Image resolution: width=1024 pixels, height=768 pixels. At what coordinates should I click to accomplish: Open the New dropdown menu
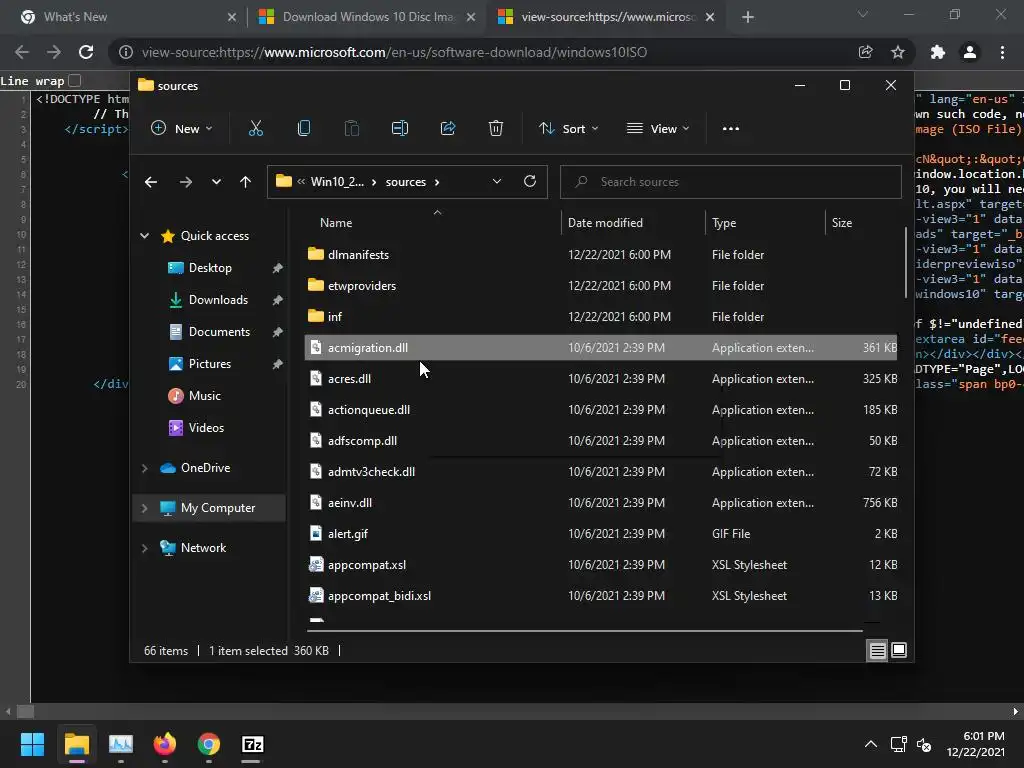(x=182, y=129)
